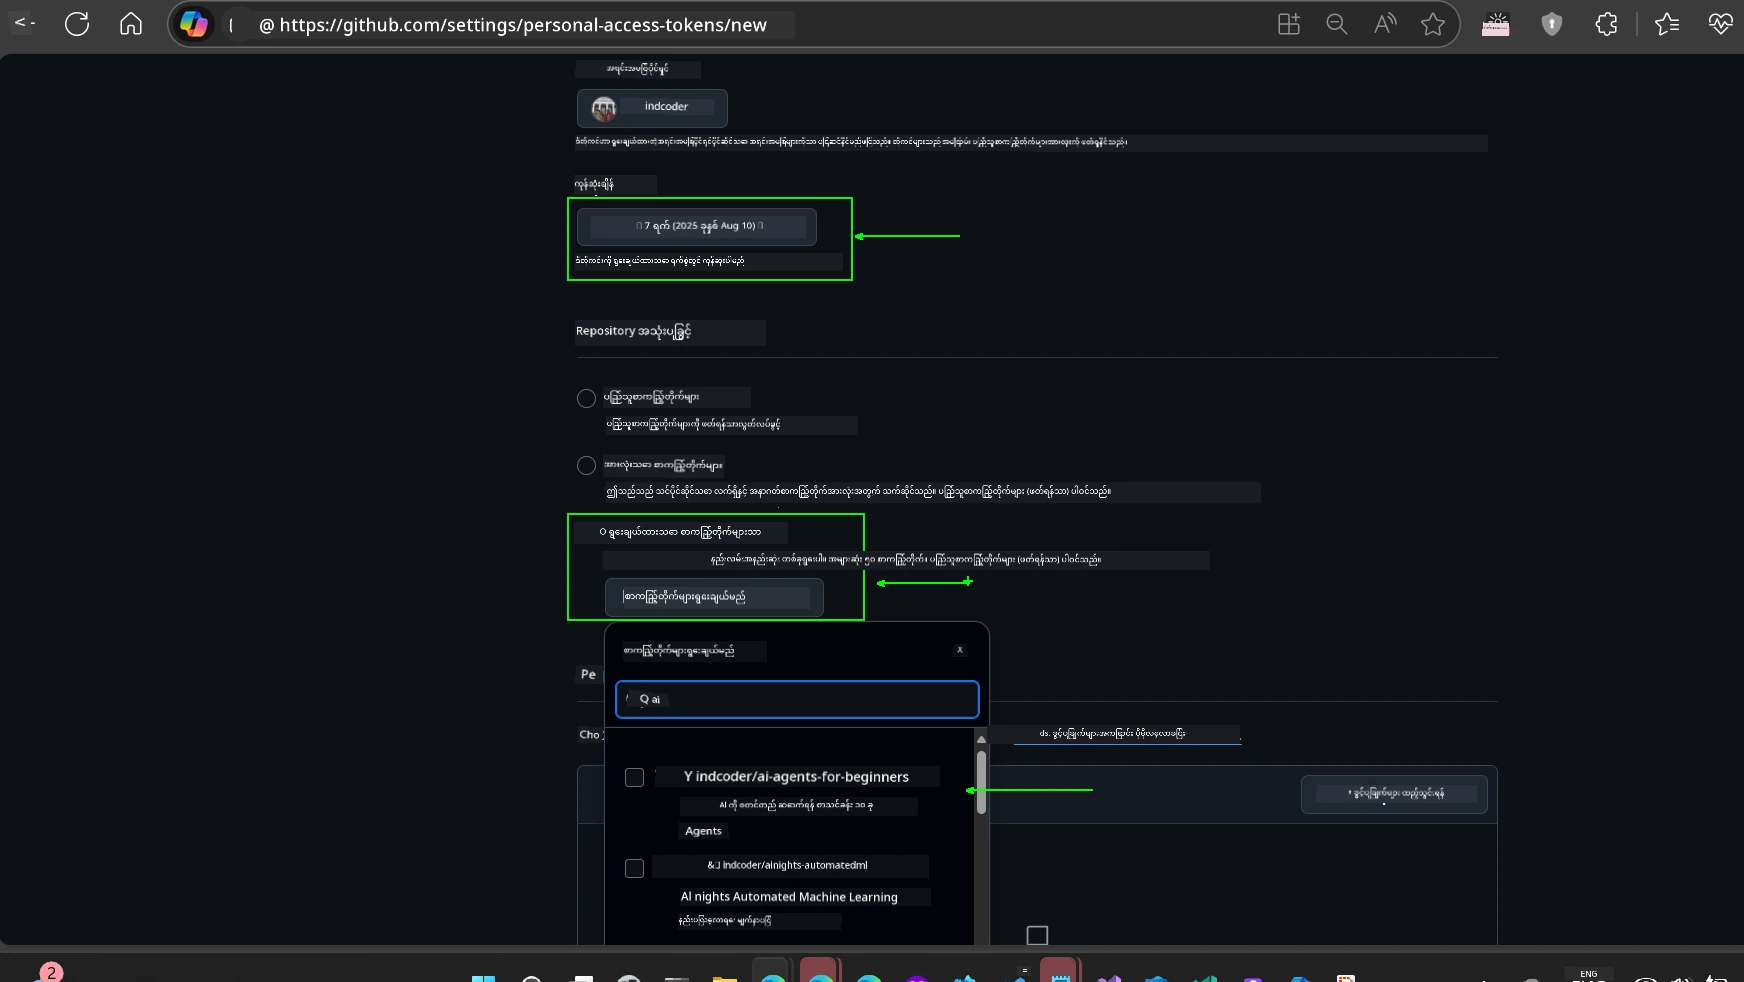Click the browser Home icon
The height and width of the screenshot is (982, 1744).
coord(131,24)
